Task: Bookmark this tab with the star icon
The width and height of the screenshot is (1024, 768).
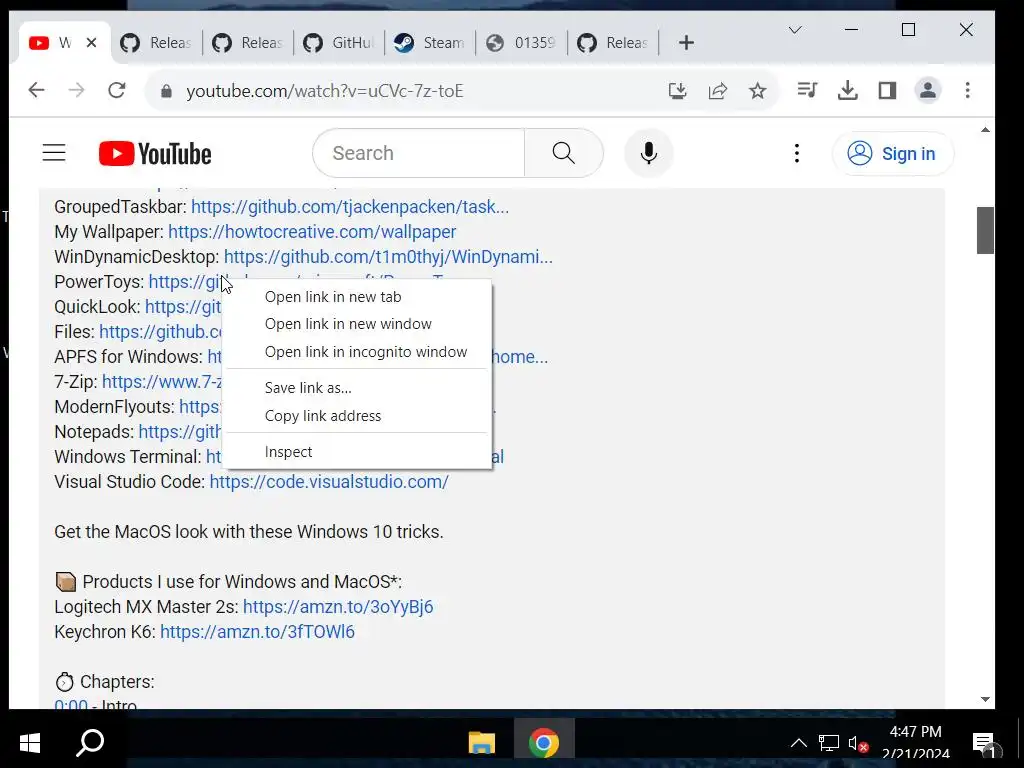Action: click(x=758, y=91)
